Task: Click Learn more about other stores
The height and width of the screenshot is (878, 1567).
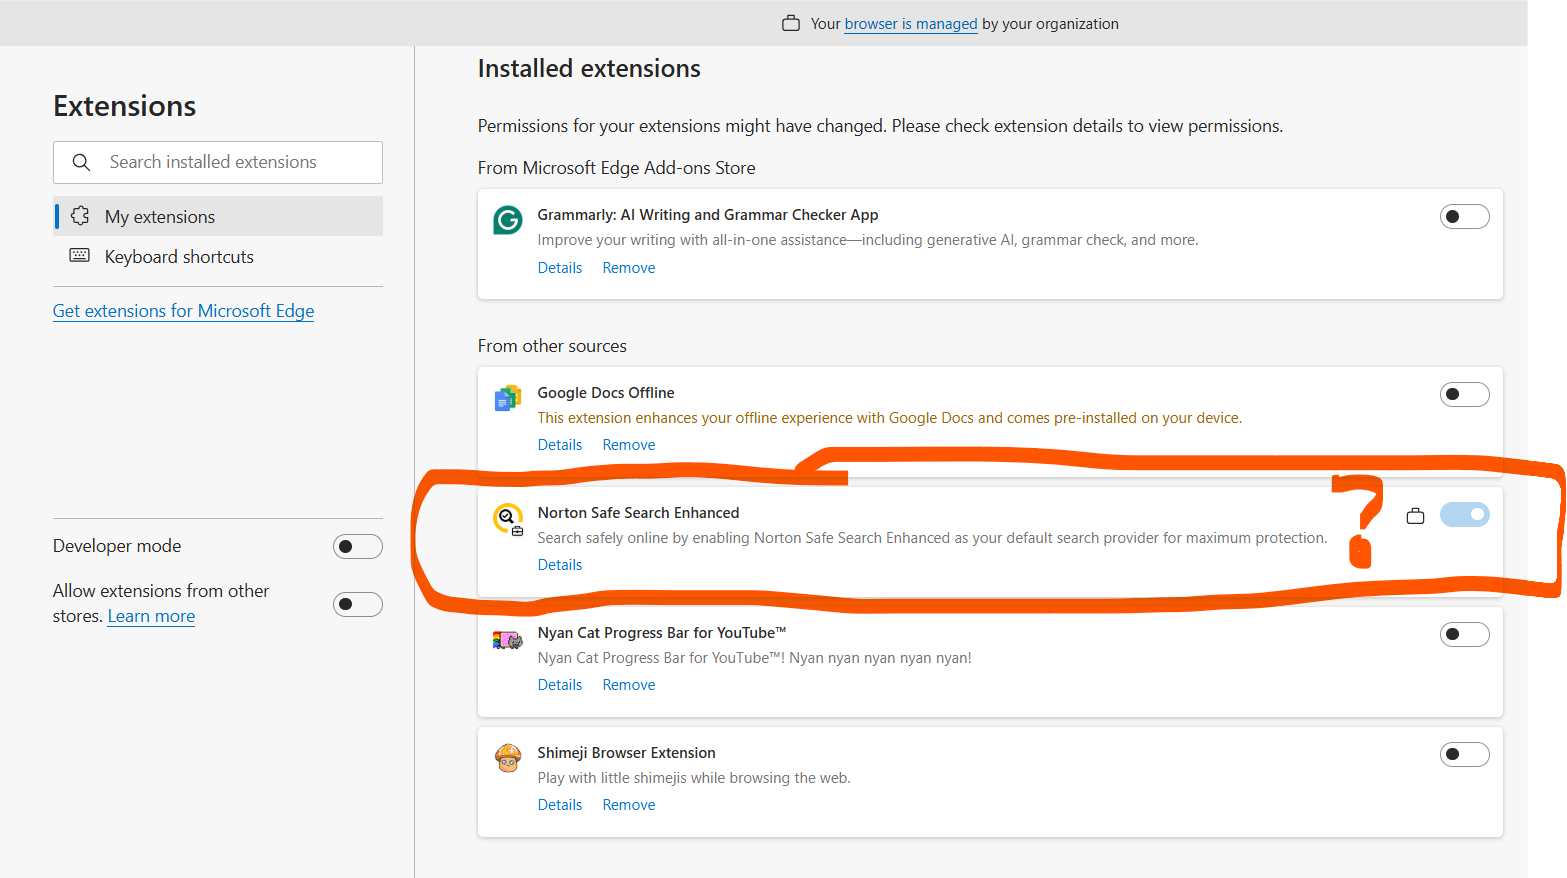Action: (151, 616)
